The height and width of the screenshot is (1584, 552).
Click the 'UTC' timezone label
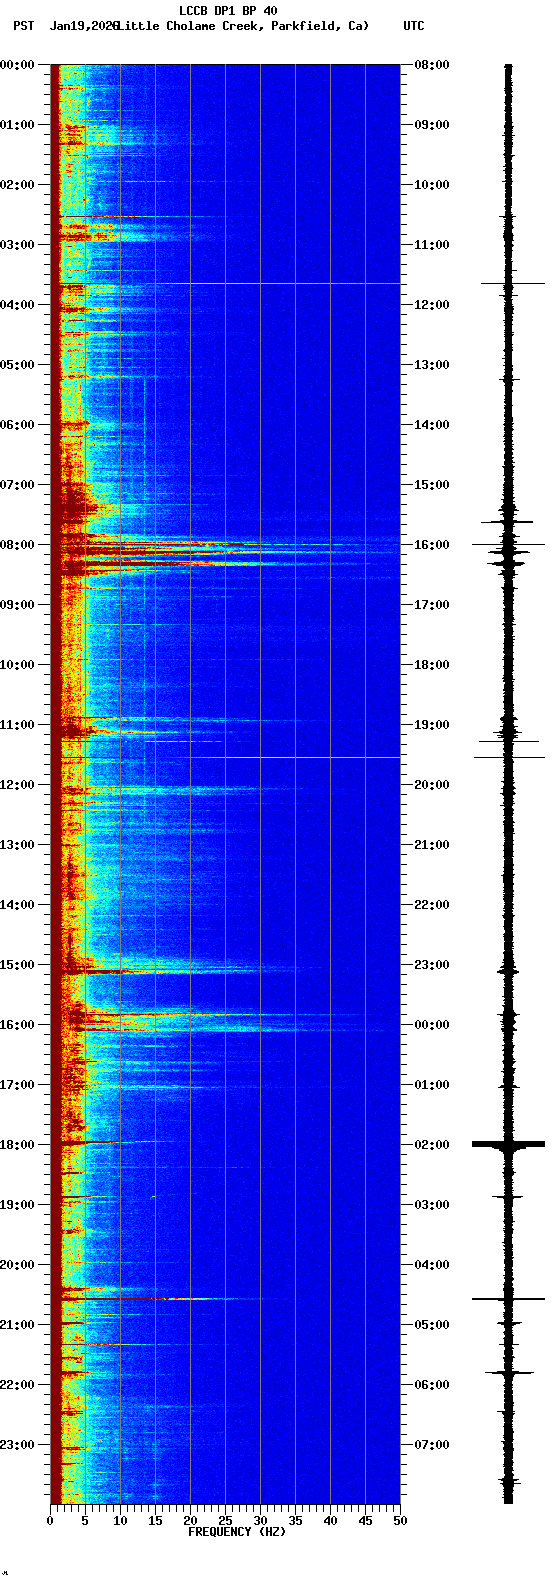pyautogui.click(x=414, y=26)
